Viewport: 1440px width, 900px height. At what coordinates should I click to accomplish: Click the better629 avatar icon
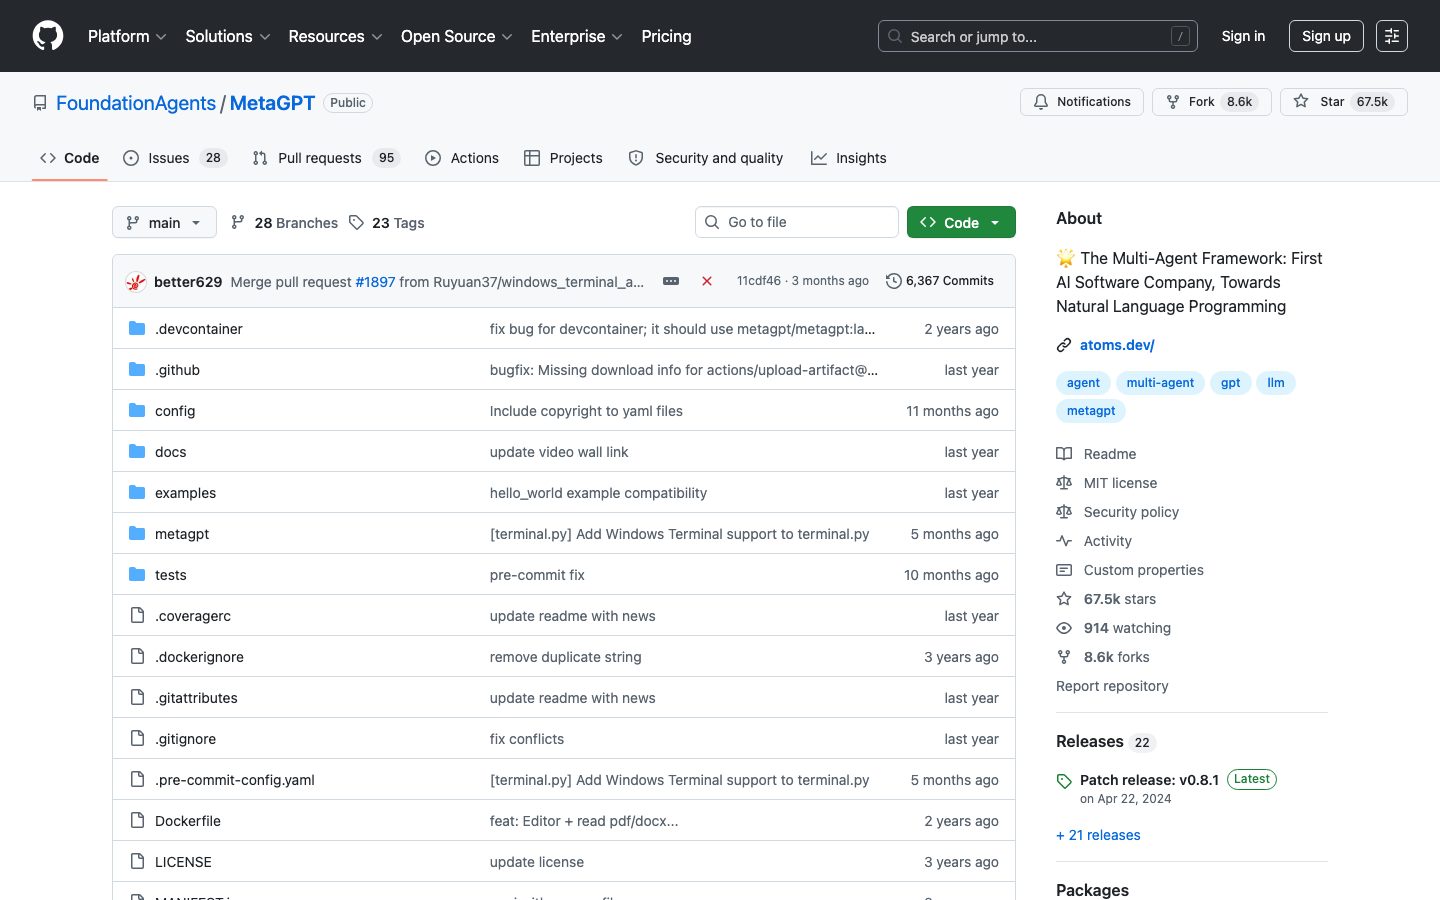point(136,282)
